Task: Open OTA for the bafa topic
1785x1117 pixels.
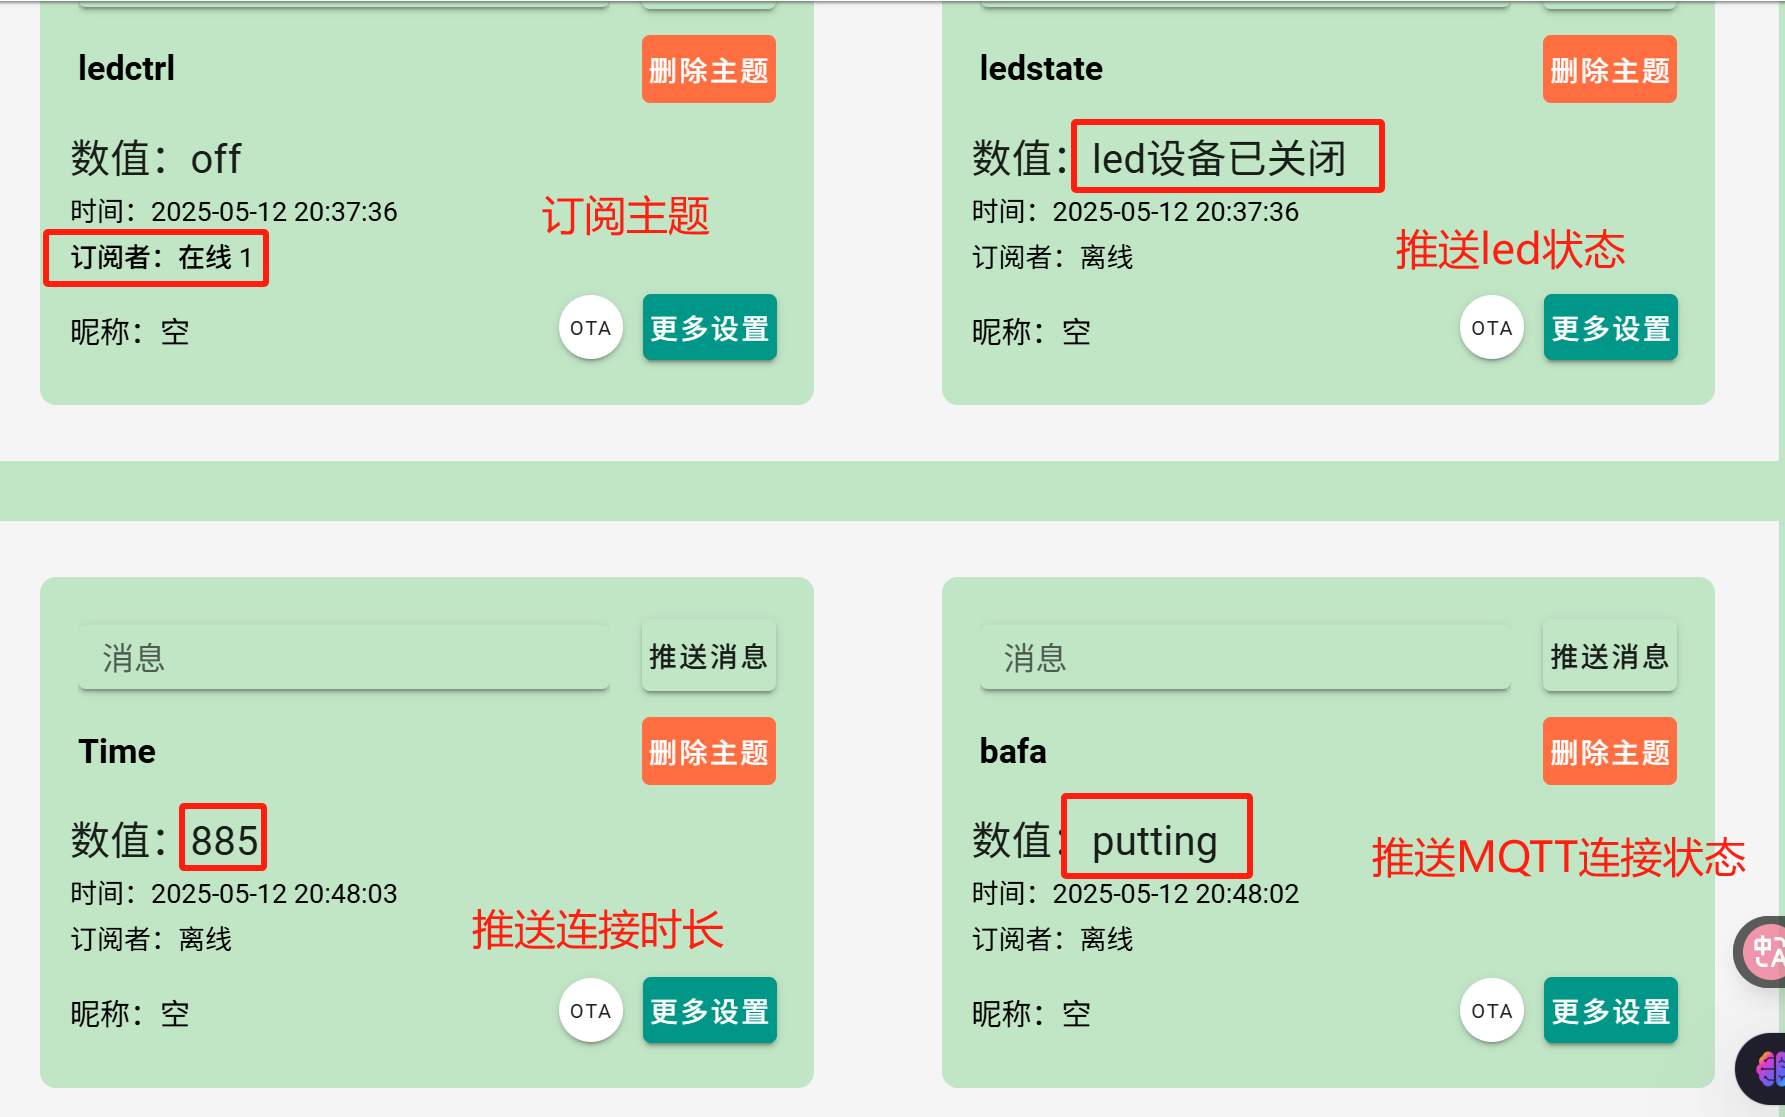Action: (1491, 1011)
